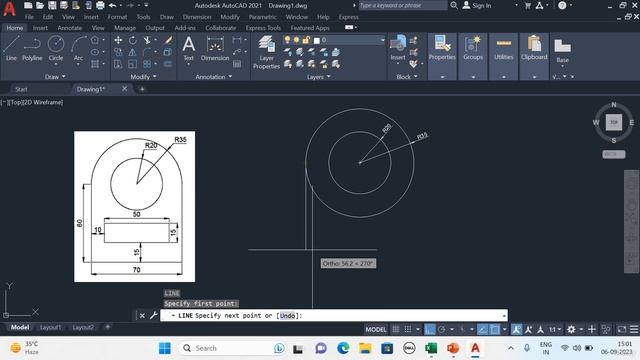Toggle the drawing grid display
640x360 pixels.
point(396,329)
